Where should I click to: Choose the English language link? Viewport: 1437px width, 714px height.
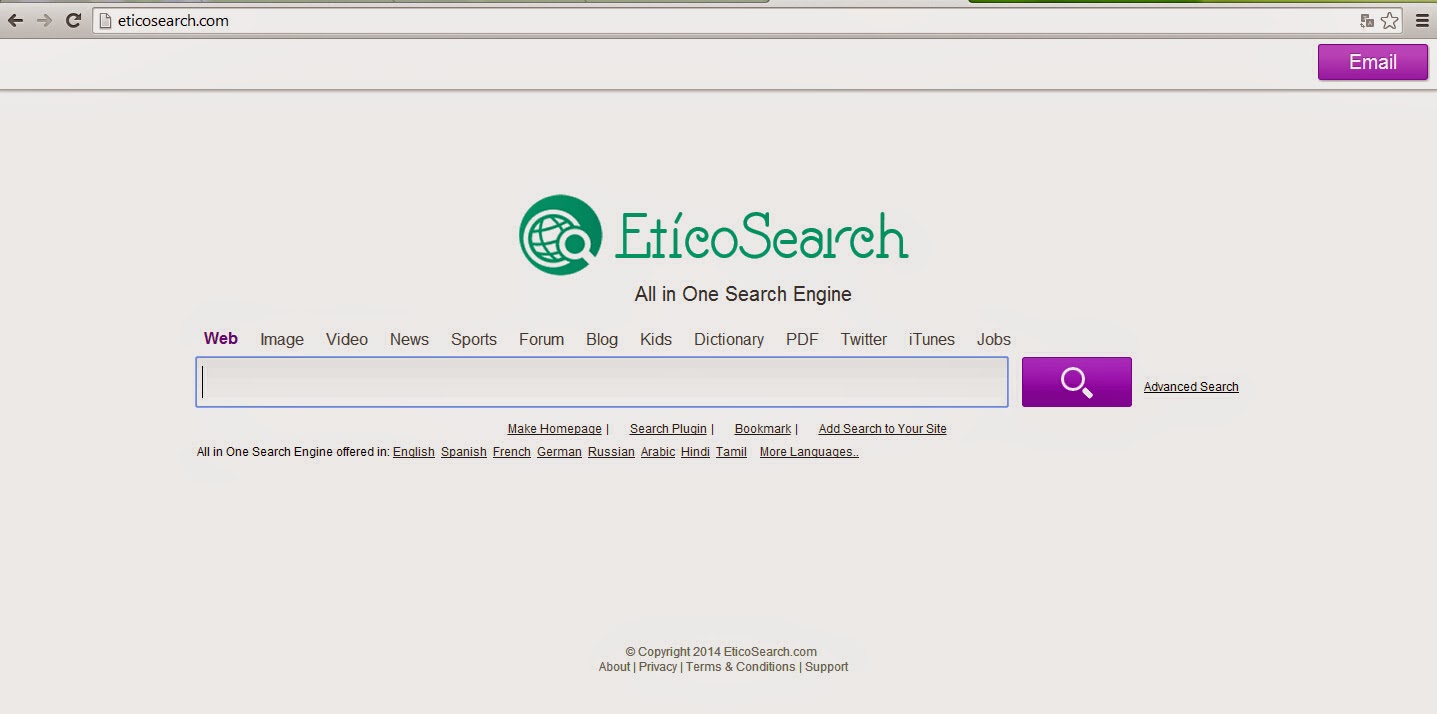[x=414, y=452]
